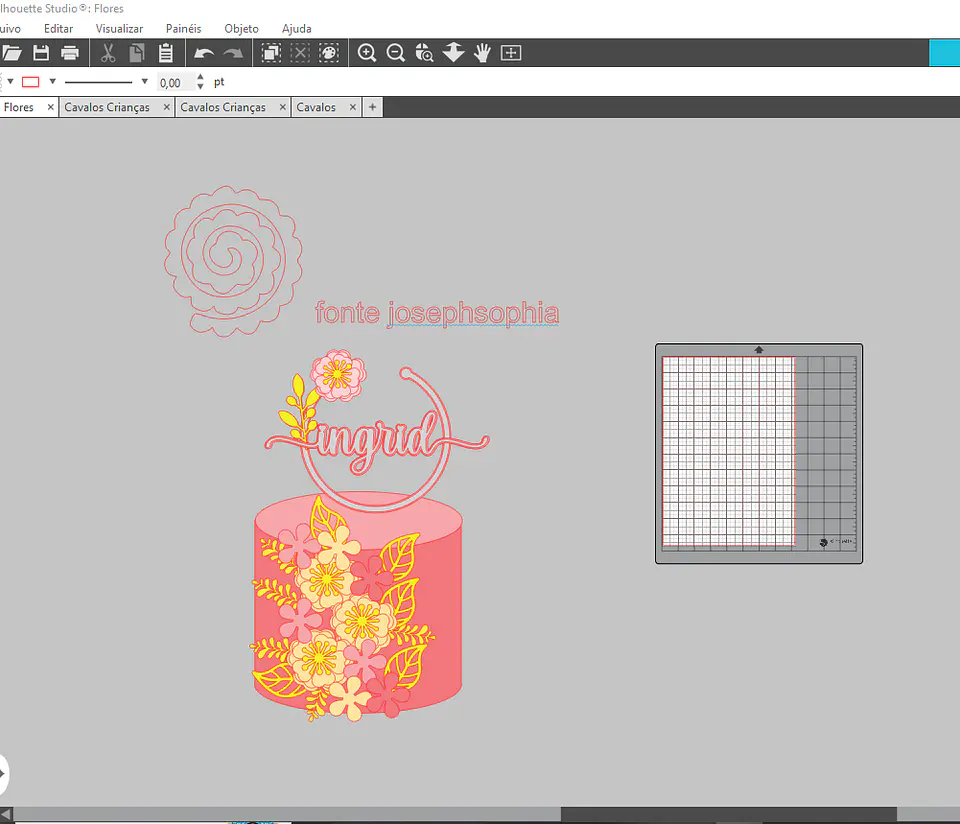Screen dimensions: 960x824
Task: Click the Open folder icon
Action: click(x=11, y=53)
